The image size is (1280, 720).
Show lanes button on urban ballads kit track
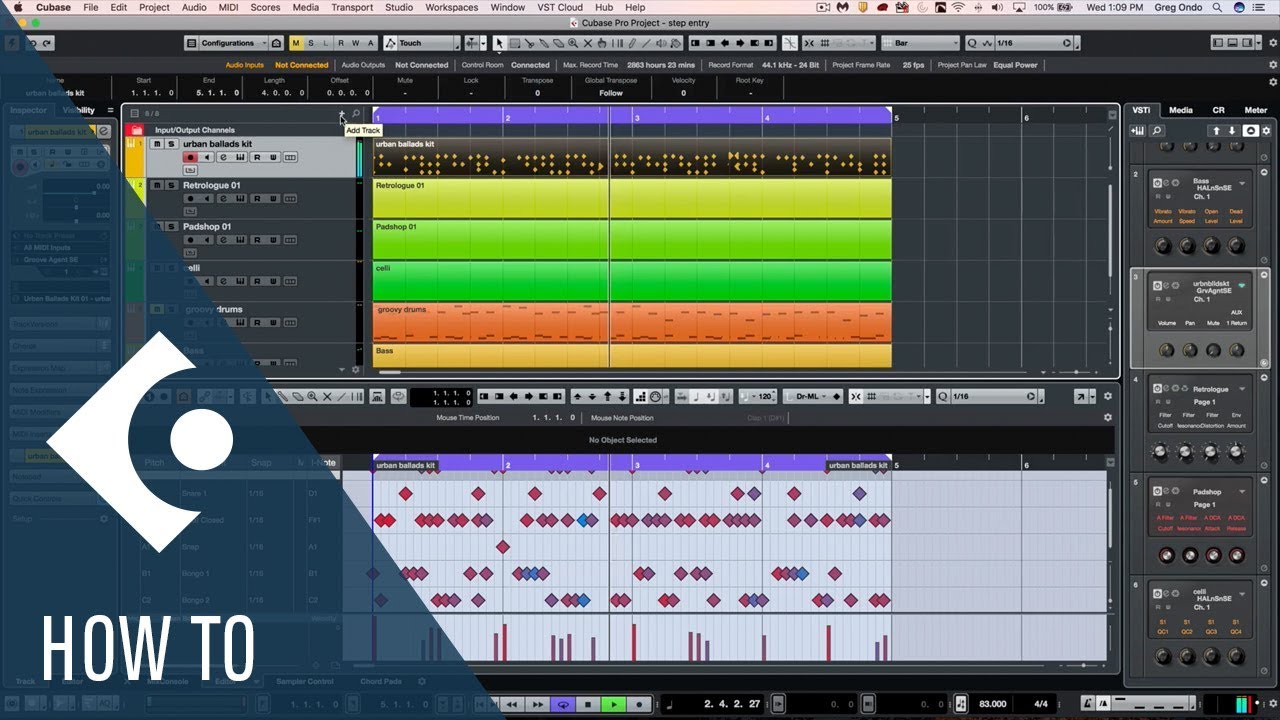(290, 157)
